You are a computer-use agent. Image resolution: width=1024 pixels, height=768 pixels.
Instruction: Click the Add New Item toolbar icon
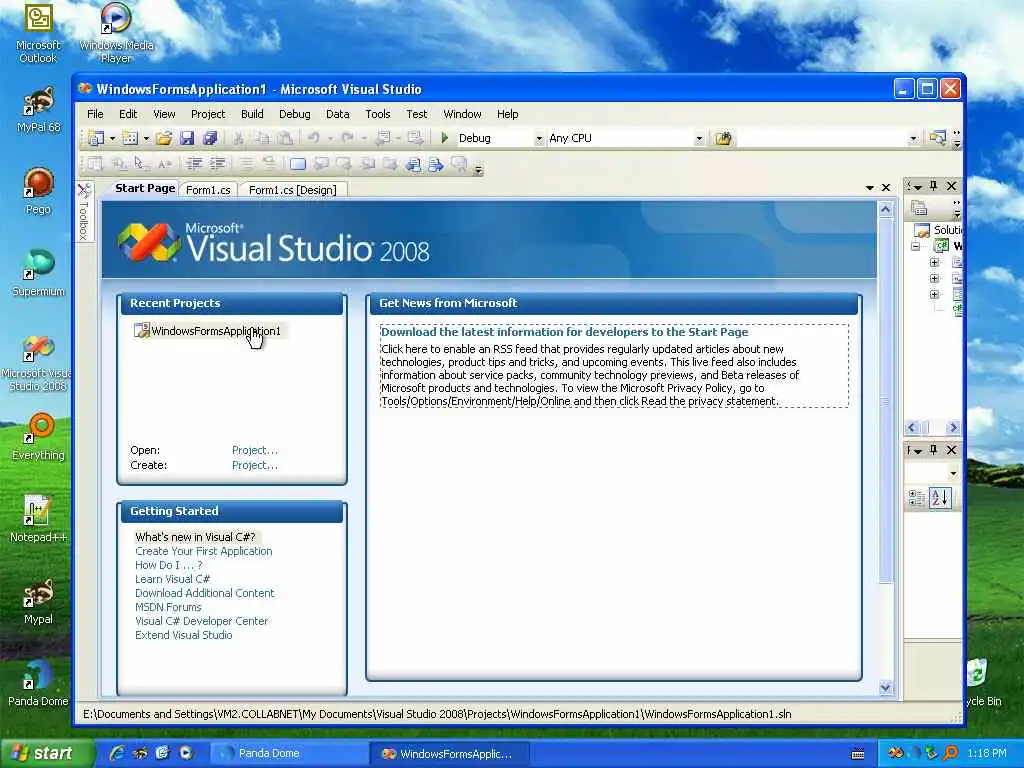(x=130, y=138)
